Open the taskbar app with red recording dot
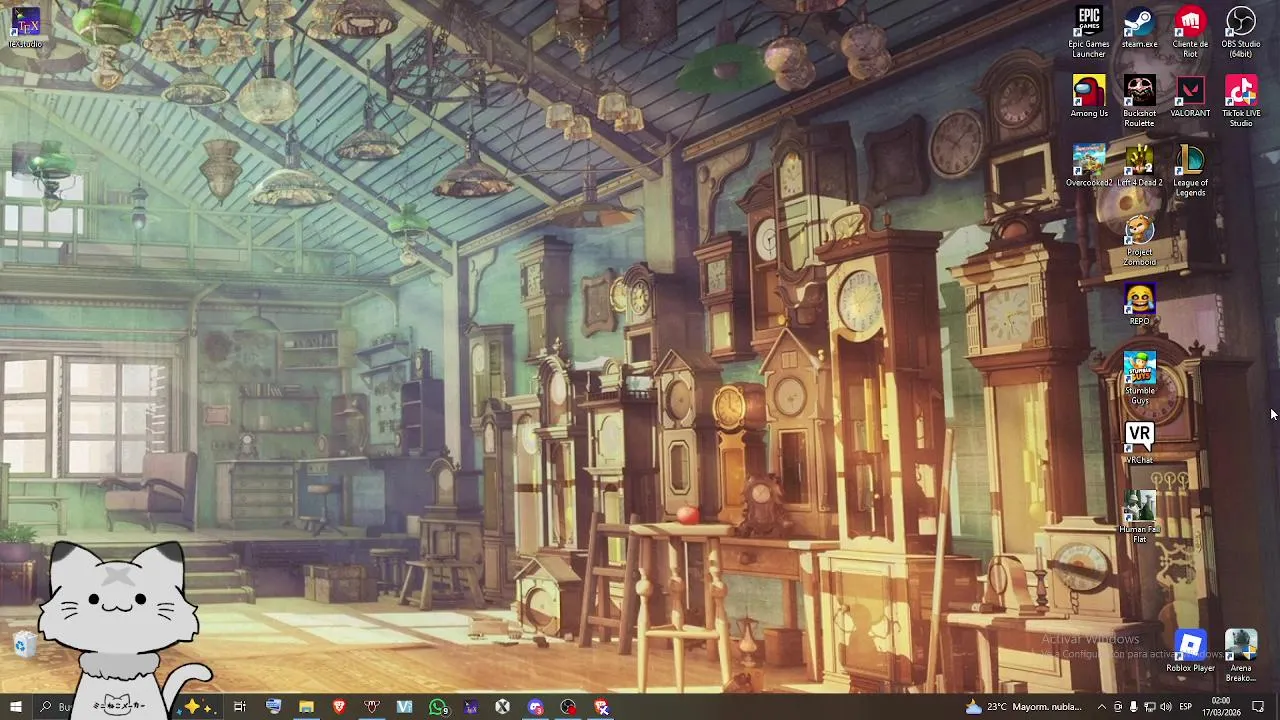Screen dimensions: 1280x720 (569, 707)
